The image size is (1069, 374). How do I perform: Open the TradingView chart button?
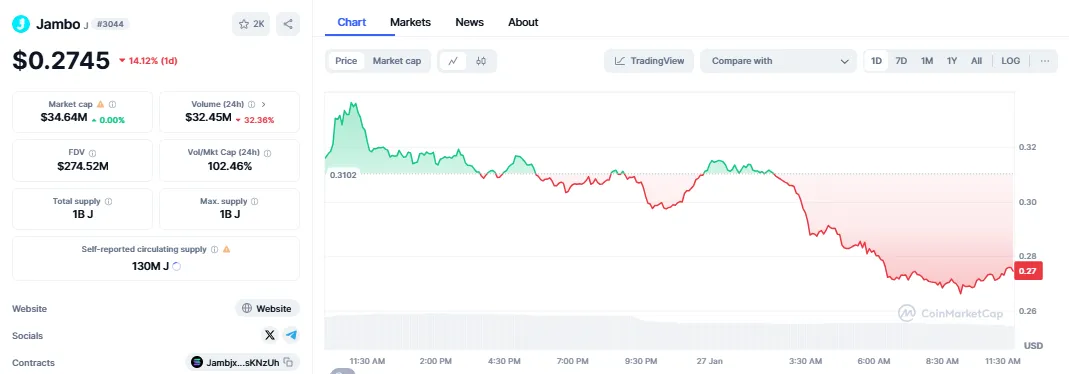(x=649, y=61)
